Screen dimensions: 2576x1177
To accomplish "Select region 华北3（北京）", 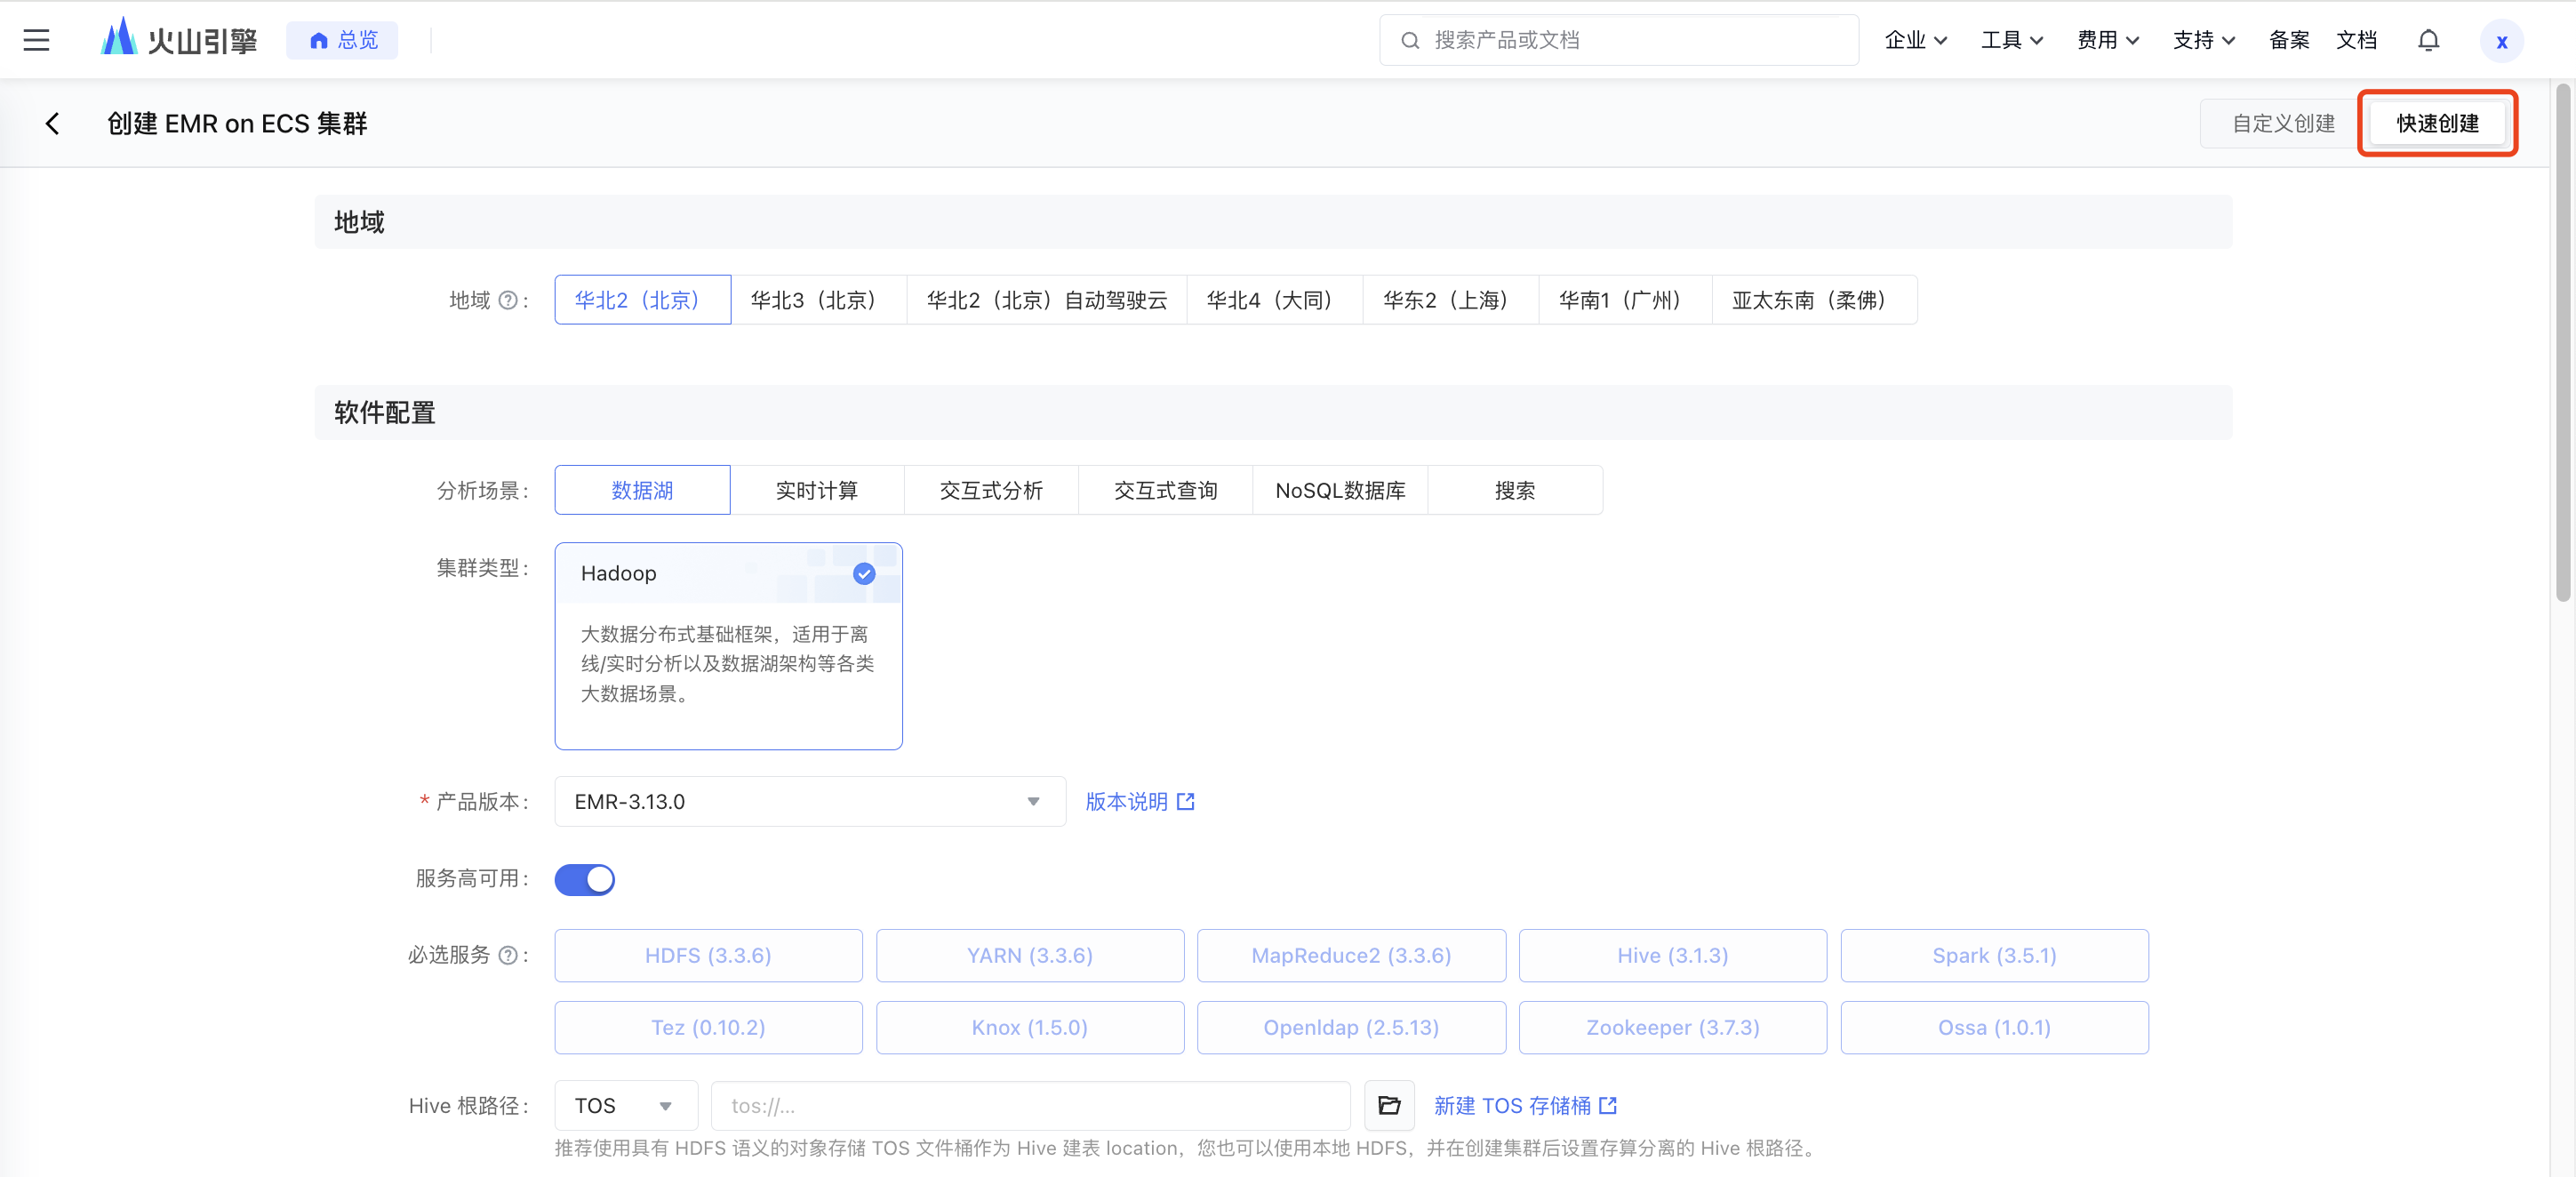I will (x=818, y=300).
